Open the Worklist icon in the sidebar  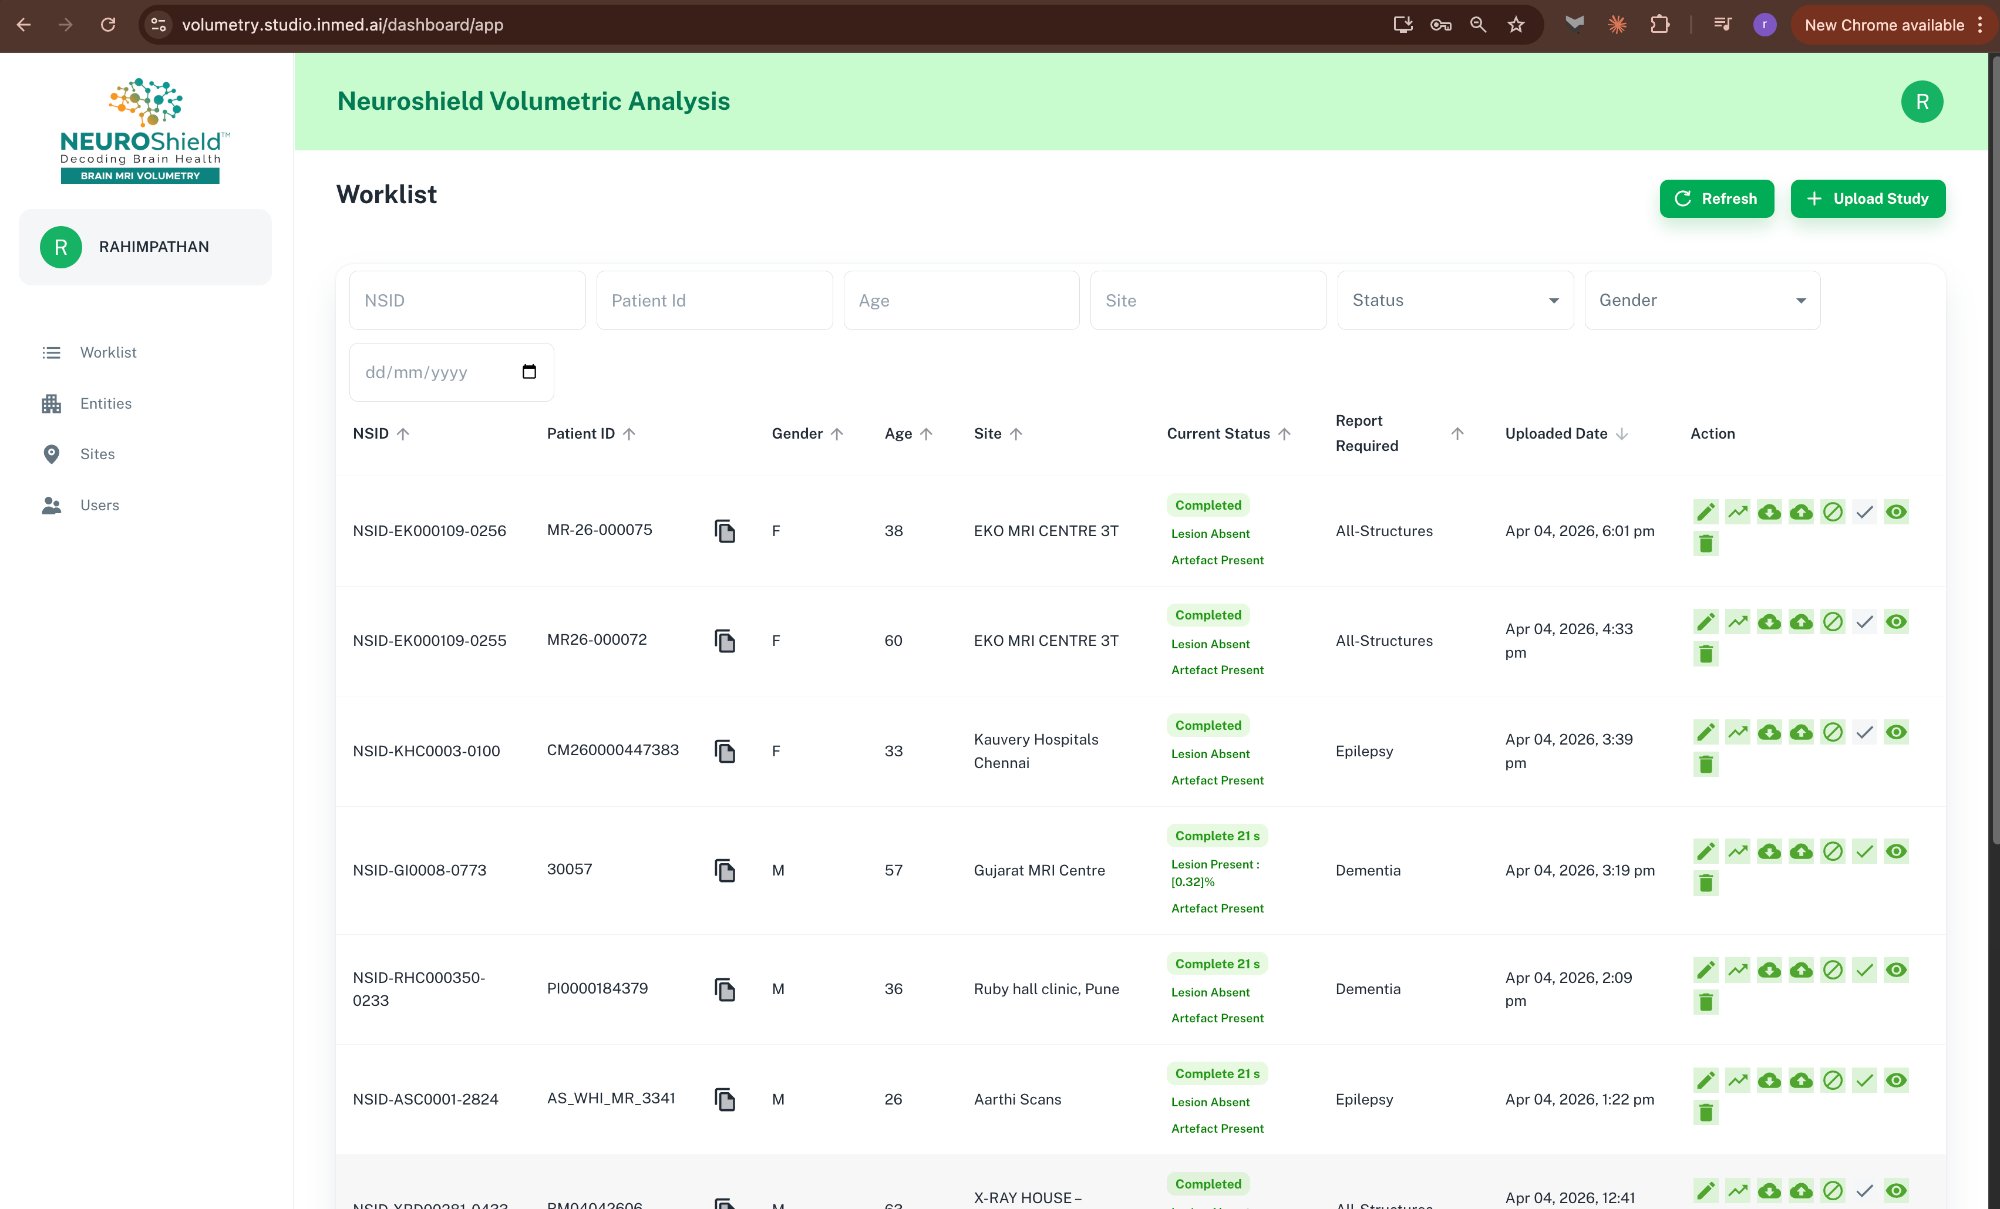click(51, 352)
